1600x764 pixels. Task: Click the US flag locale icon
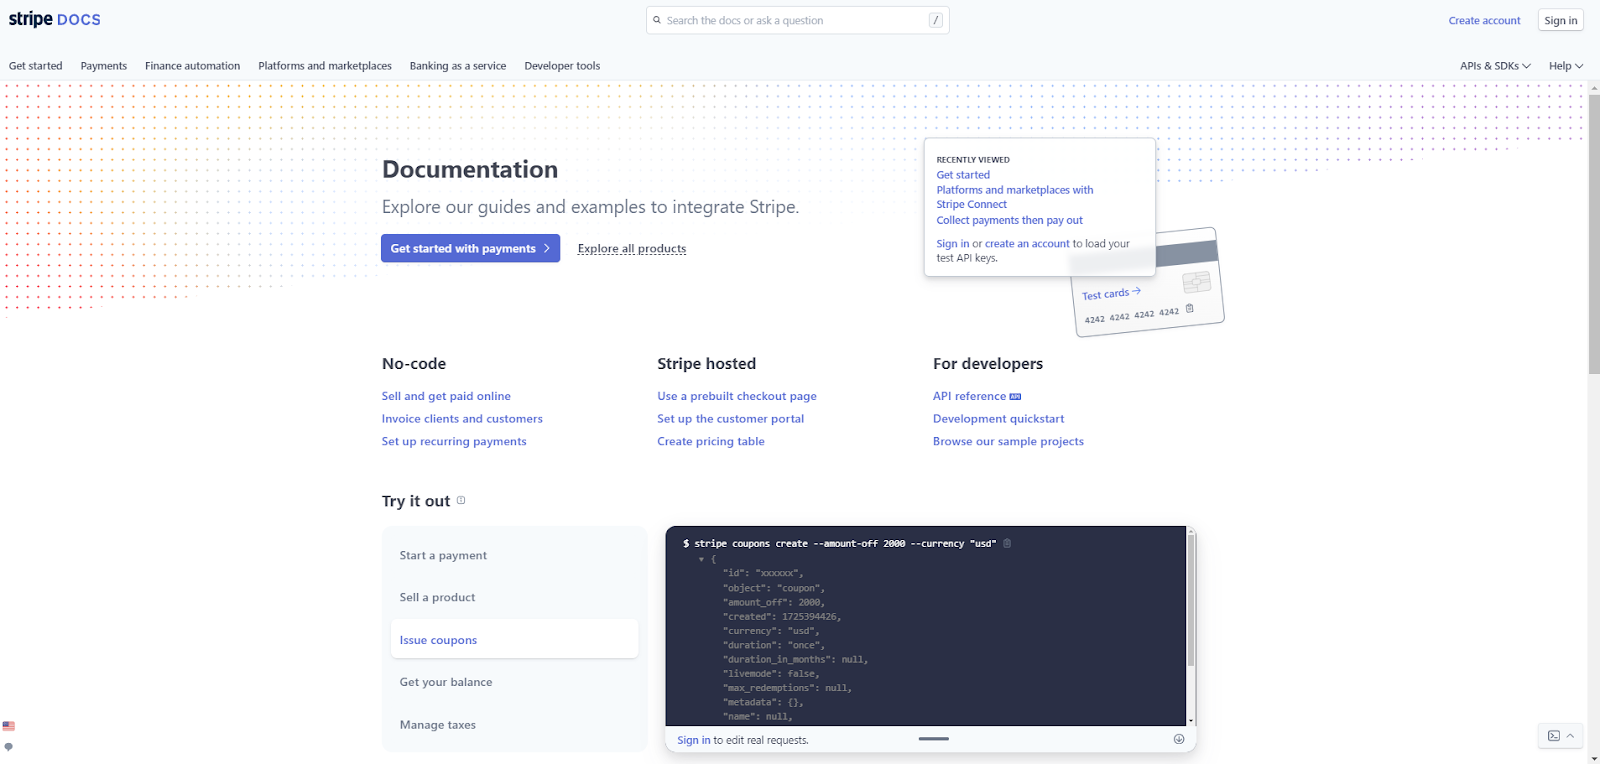pyautogui.click(x=9, y=726)
